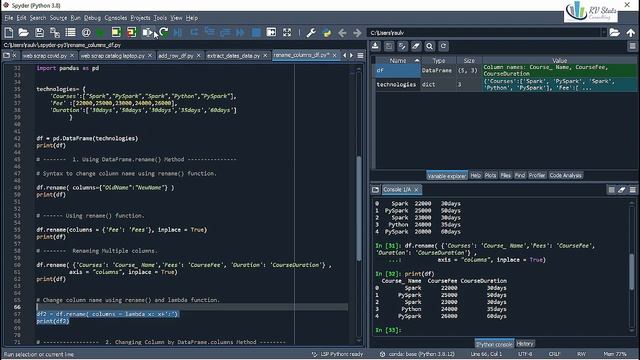Run selection or current line

[147, 33]
